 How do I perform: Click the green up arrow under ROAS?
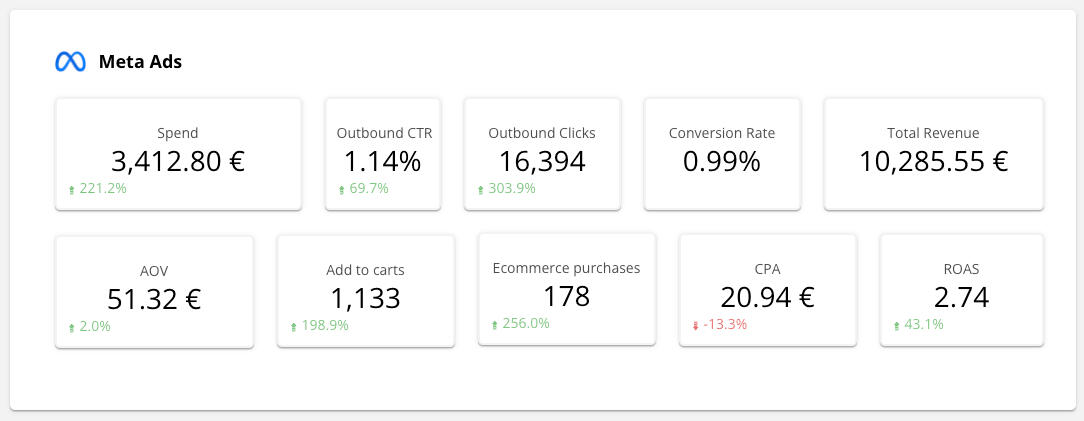point(896,325)
